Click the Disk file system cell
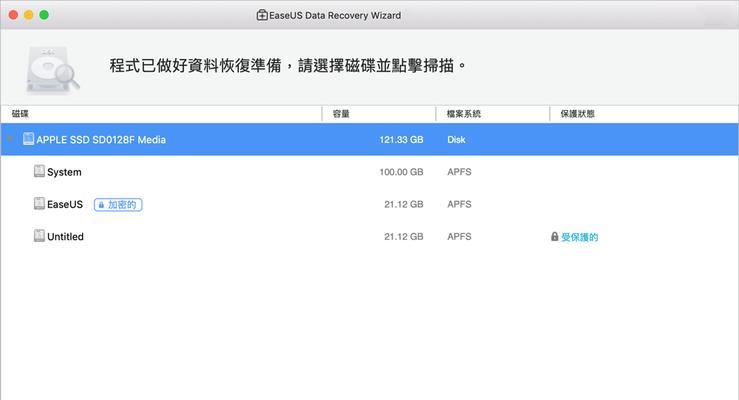Image resolution: width=739 pixels, height=400 pixels. pyautogui.click(x=456, y=139)
